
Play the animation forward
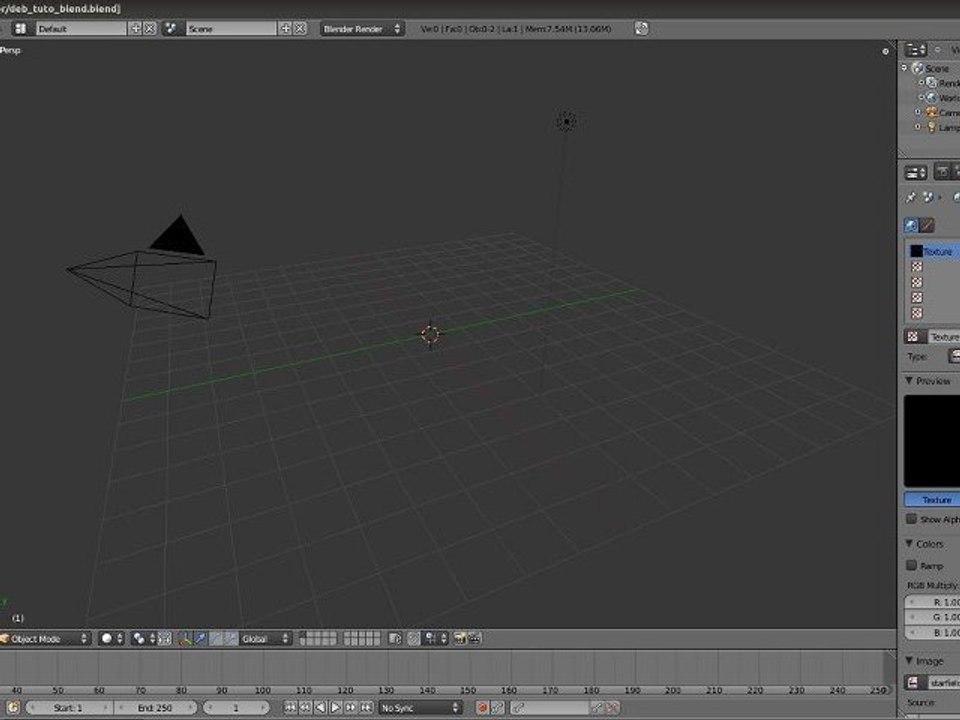[x=336, y=708]
